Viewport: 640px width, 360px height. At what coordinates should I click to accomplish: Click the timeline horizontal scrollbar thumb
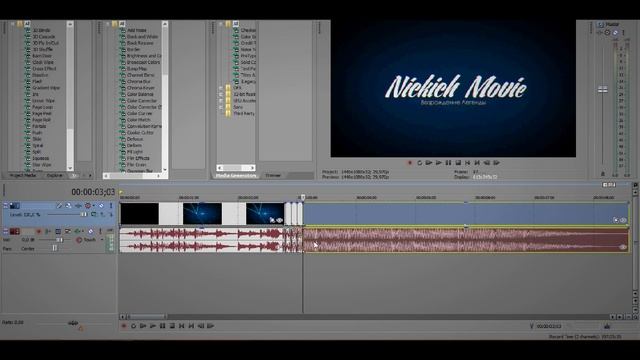147,317
